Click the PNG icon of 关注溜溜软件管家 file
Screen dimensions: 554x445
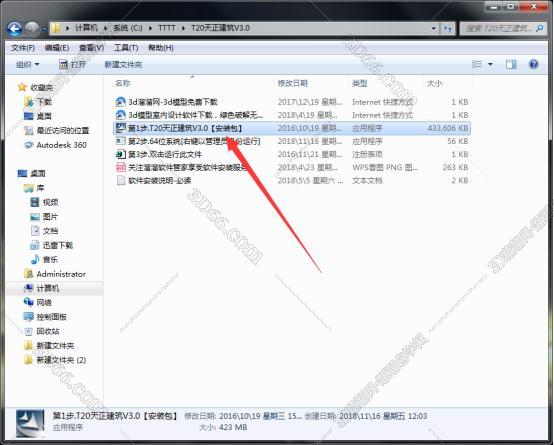click(x=121, y=168)
